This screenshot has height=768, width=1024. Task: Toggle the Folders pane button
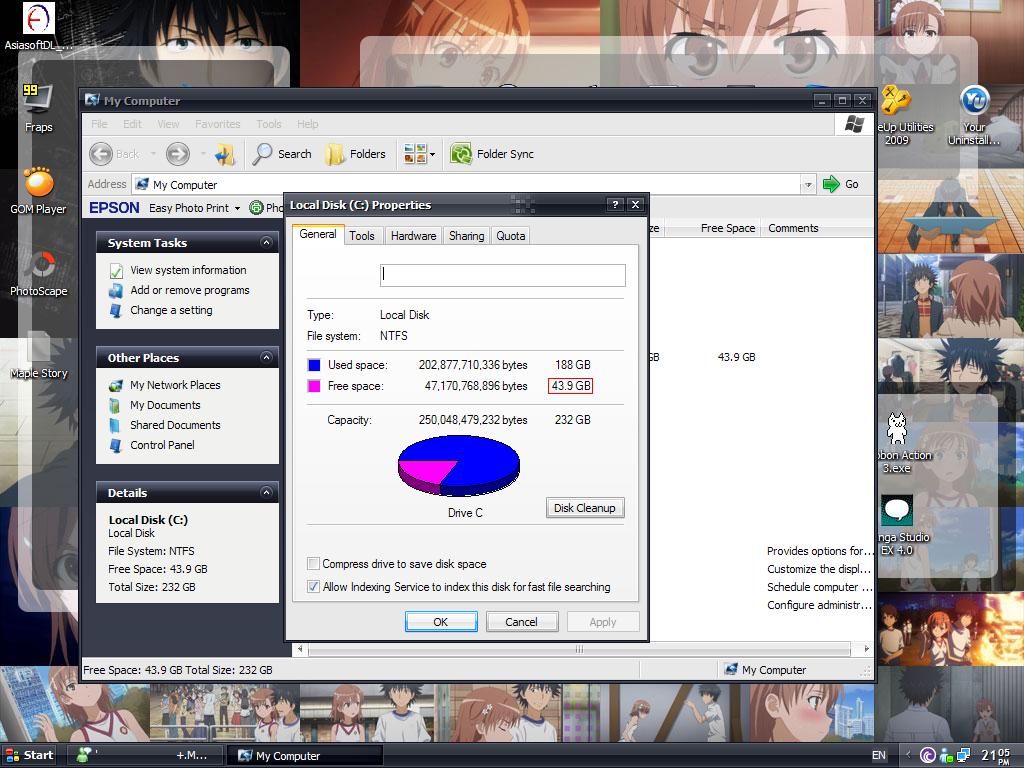pyautogui.click(x=356, y=154)
